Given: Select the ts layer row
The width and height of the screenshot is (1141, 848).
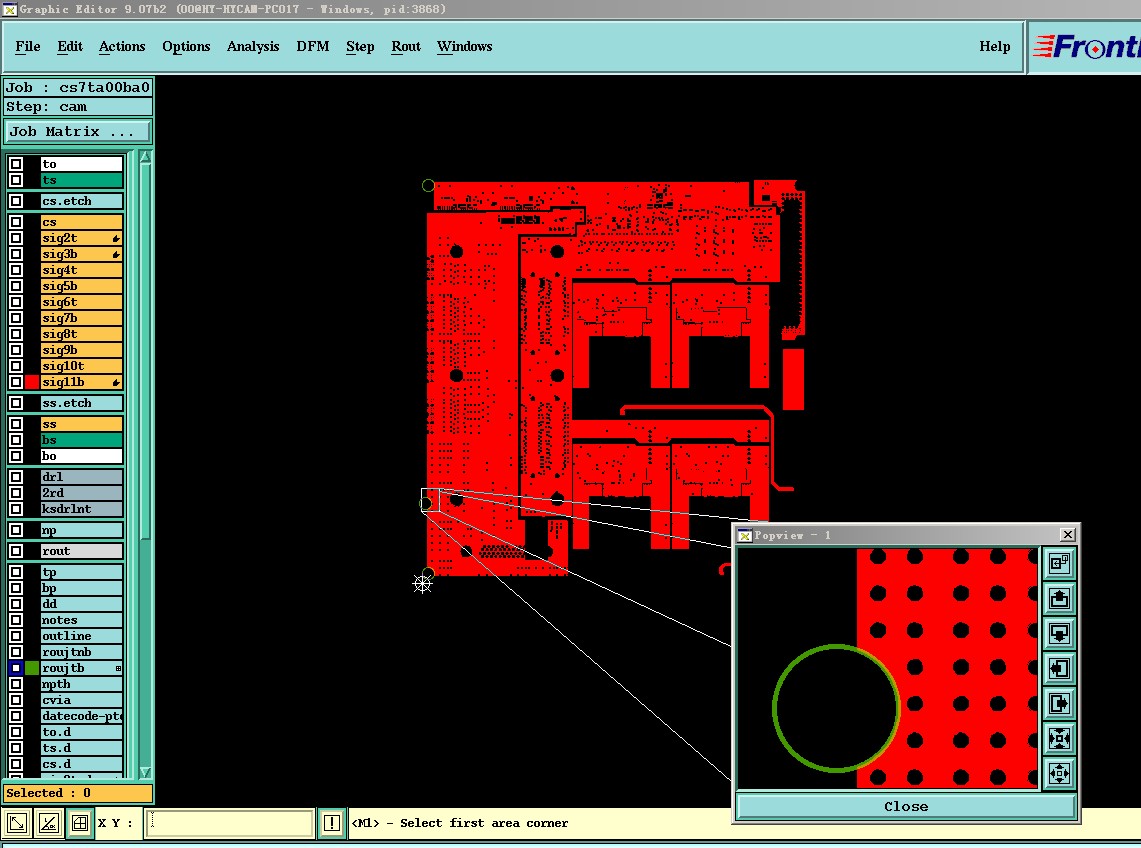Looking at the screenshot, I should pos(82,180).
